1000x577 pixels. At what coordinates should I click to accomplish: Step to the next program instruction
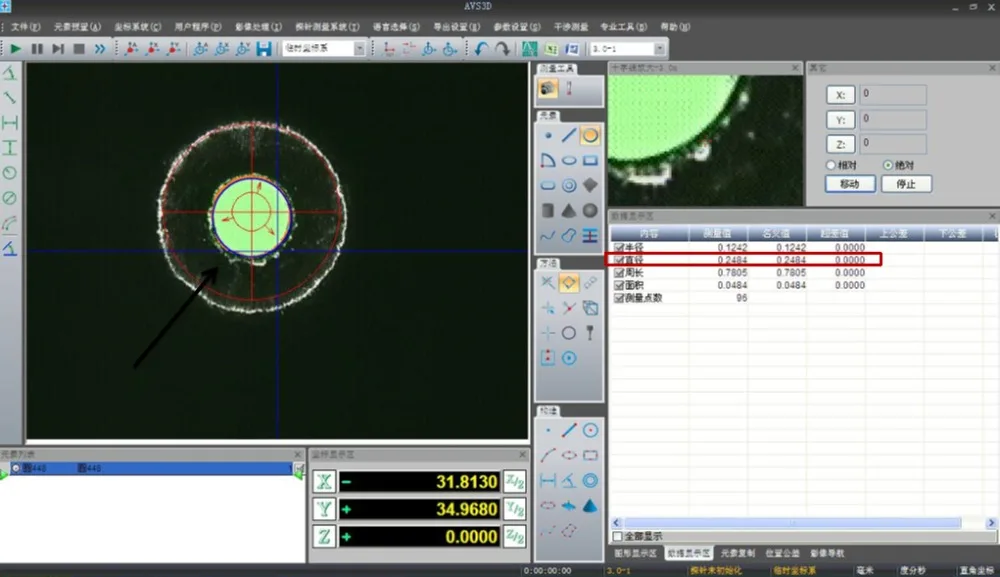(x=58, y=48)
